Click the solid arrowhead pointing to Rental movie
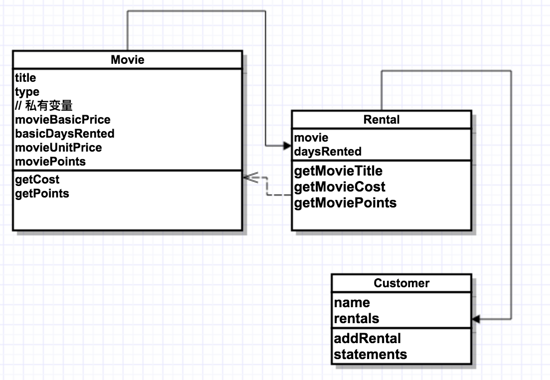Viewport: 550px width, 380px height. point(287,145)
